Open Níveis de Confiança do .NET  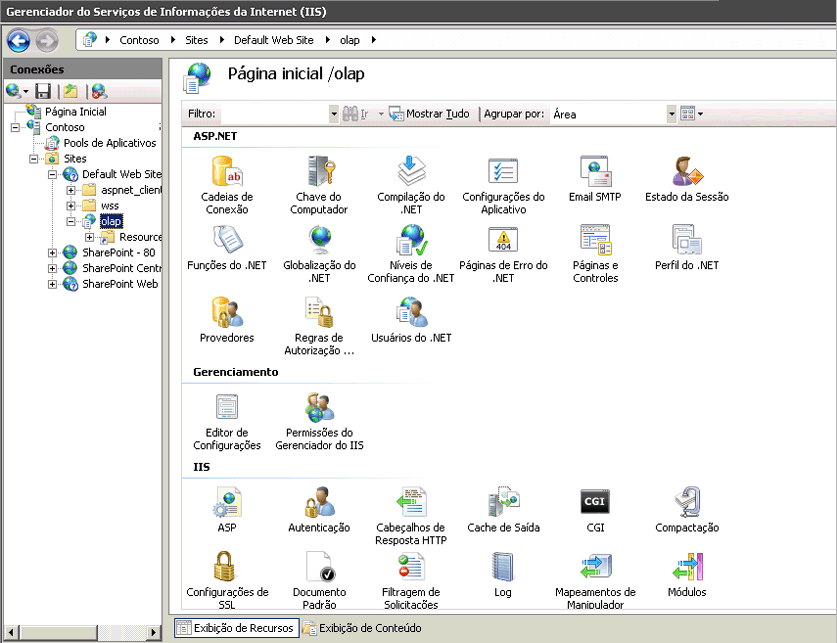tap(411, 253)
